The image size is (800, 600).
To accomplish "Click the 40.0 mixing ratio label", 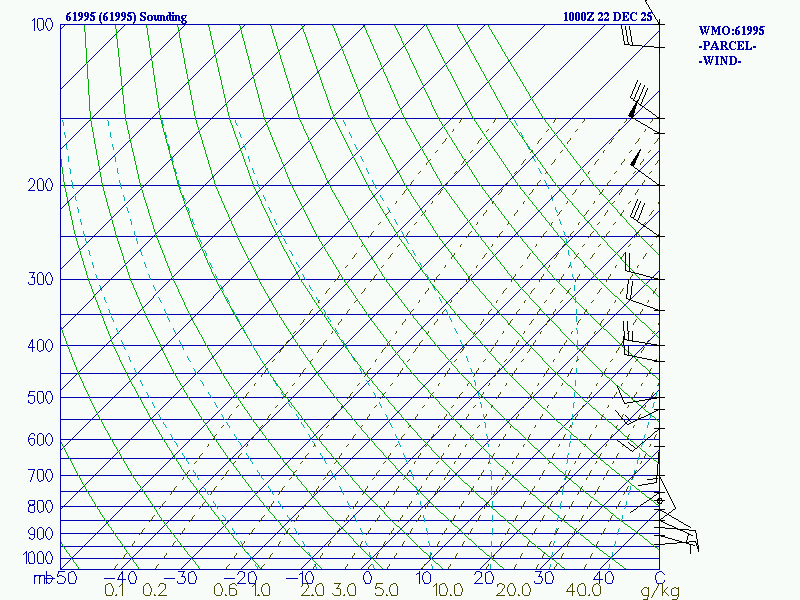I will (583, 590).
